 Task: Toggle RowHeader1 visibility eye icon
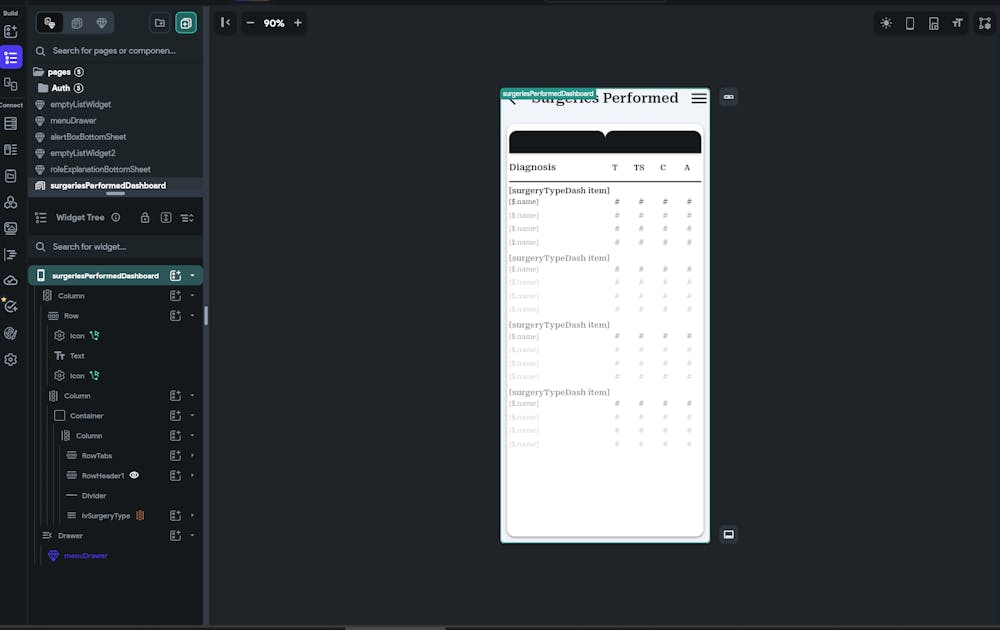coord(134,475)
